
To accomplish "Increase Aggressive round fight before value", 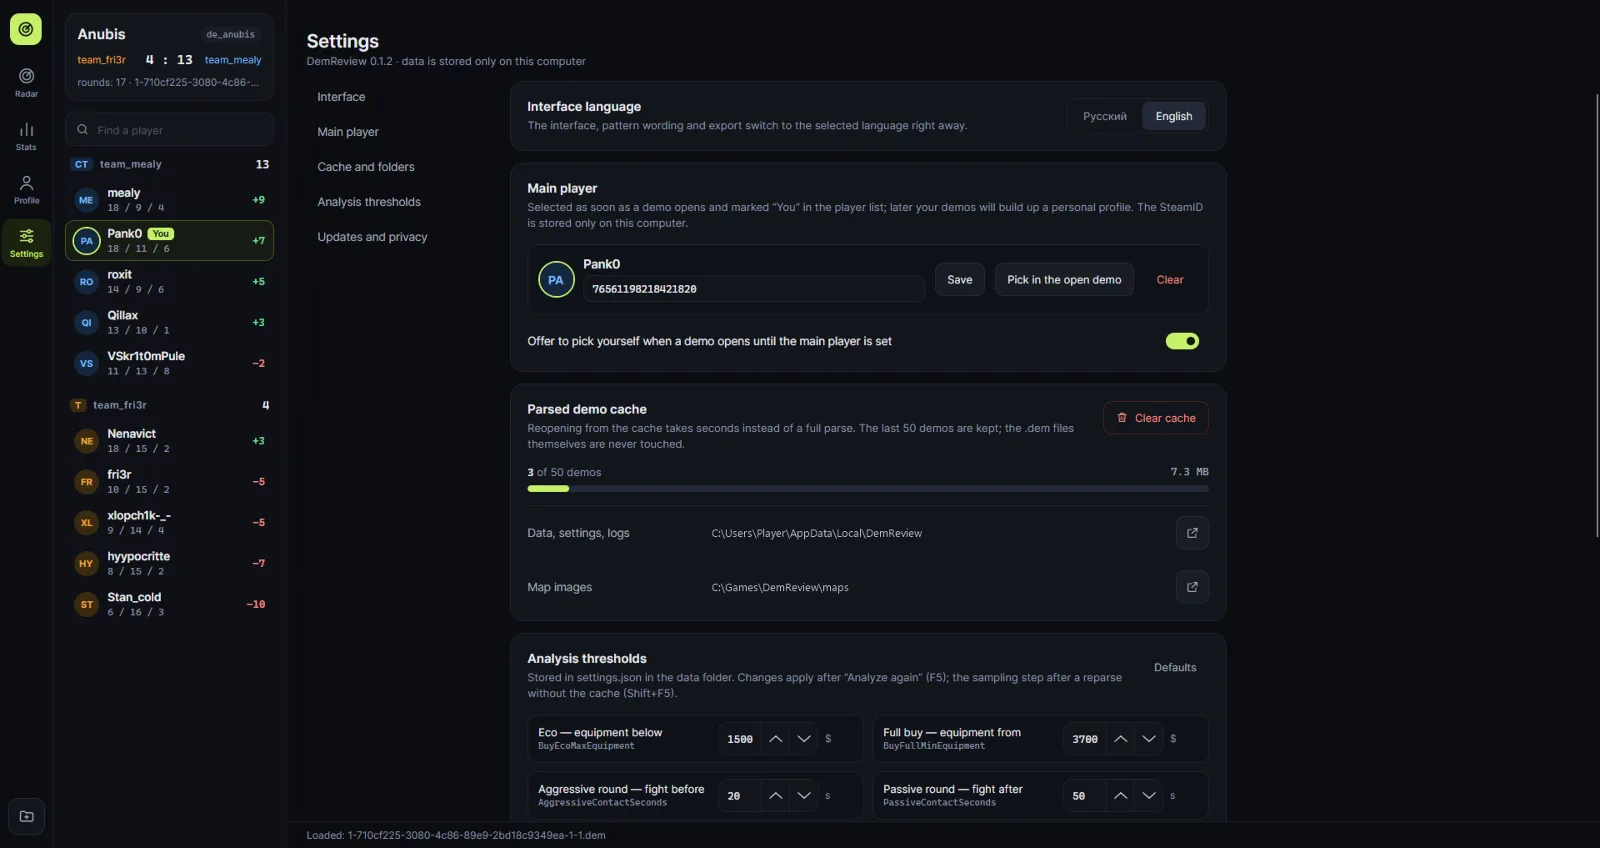I will pyautogui.click(x=776, y=796).
